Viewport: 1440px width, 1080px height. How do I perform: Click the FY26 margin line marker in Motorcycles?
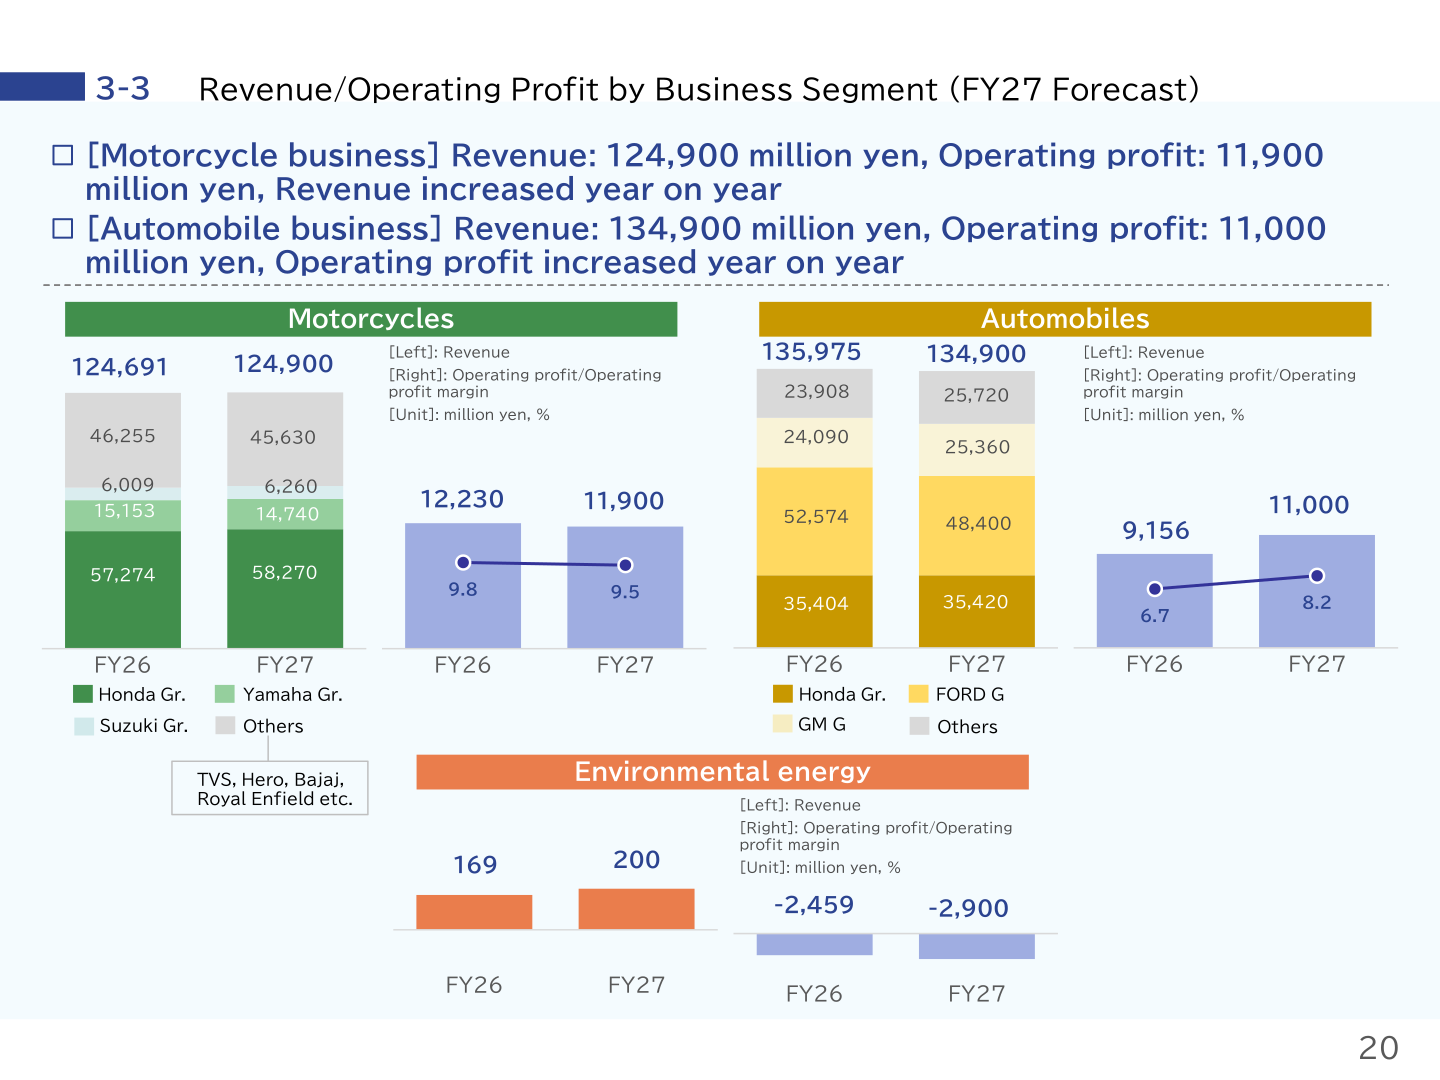coord(463,563)
